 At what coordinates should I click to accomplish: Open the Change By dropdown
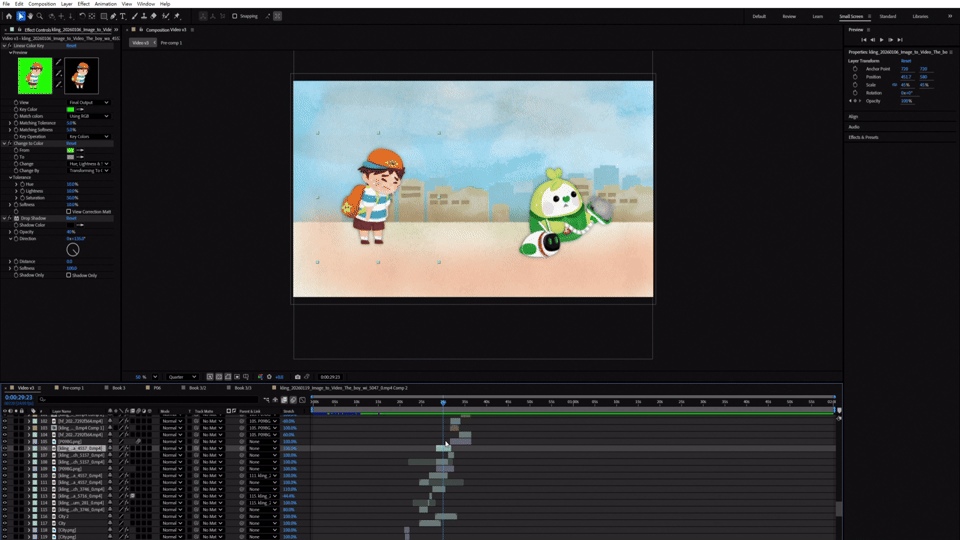89,171
